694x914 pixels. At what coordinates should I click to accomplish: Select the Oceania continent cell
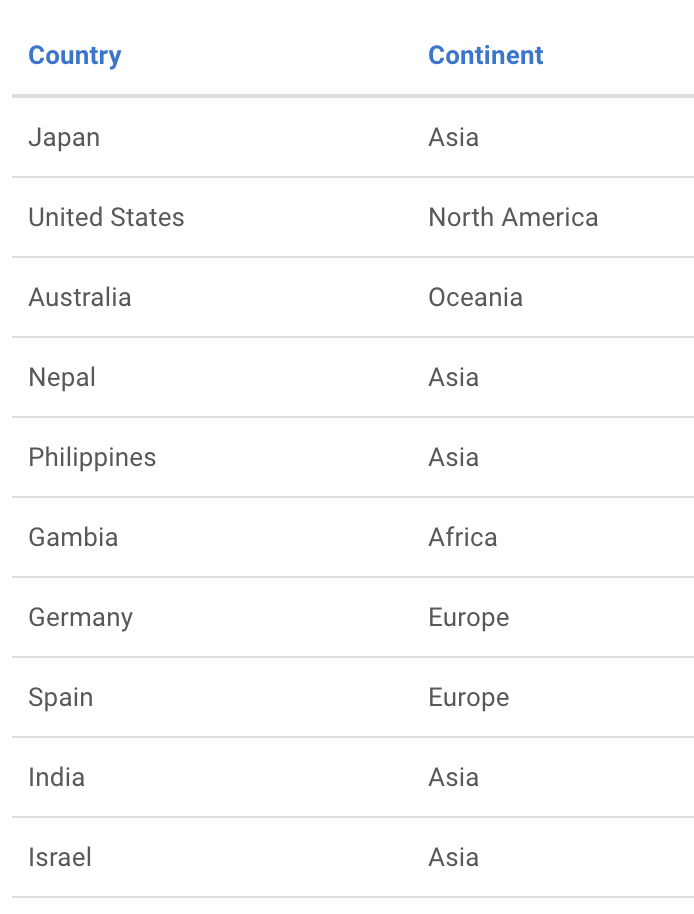pyautogui.click(x=475, y=297)
